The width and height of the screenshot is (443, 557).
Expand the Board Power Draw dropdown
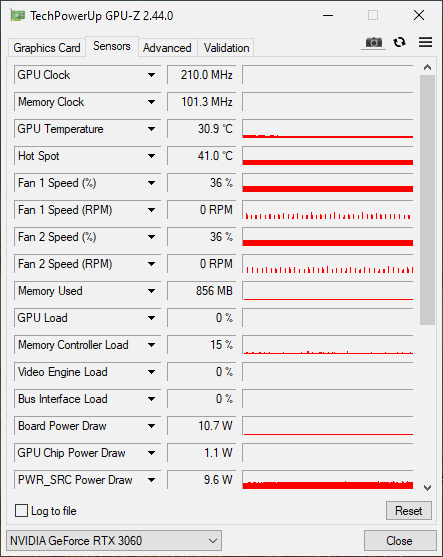pos(151,426)
